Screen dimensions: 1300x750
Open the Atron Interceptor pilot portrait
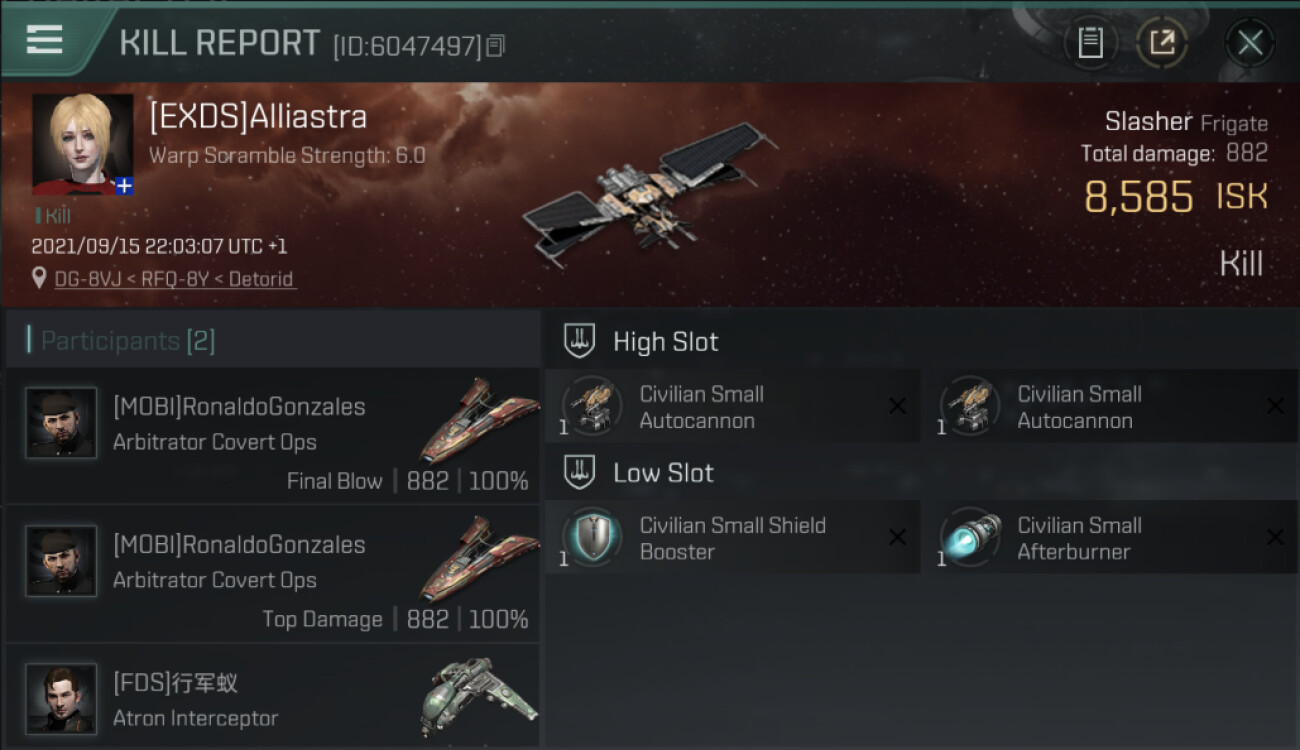61,698
